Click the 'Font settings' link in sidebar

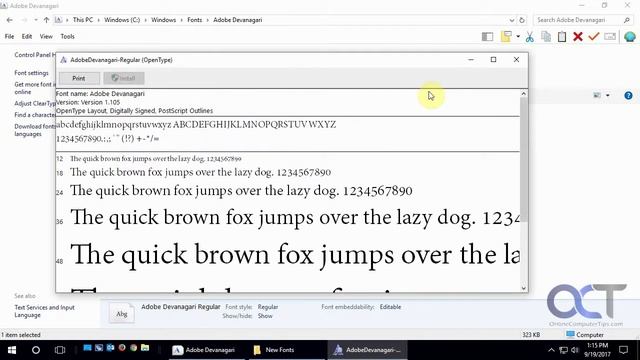[31, 73]
